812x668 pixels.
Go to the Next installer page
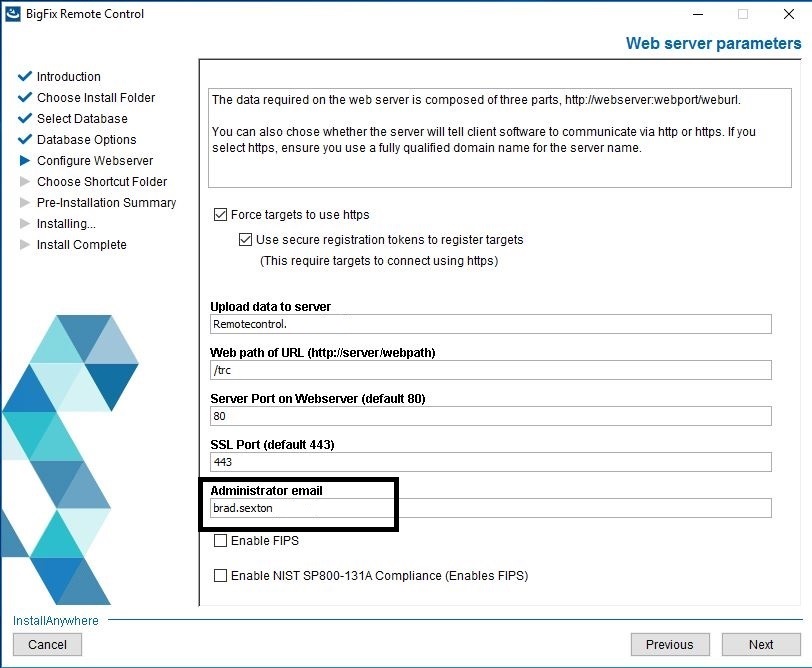pos(761,644)
